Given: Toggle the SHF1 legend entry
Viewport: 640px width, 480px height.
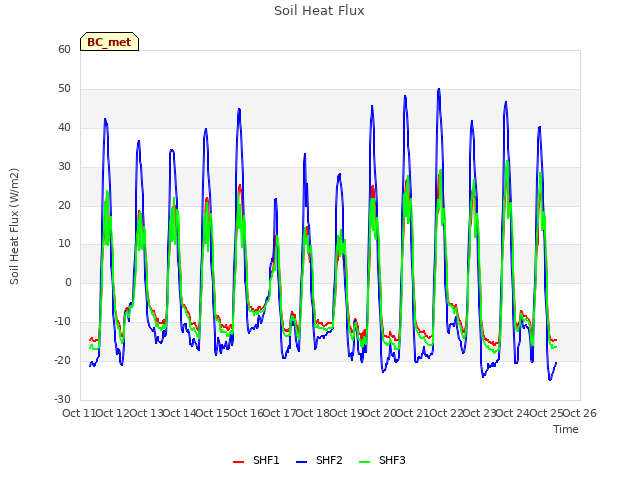Looking at the screenshot, I should [x=256, y=460].
